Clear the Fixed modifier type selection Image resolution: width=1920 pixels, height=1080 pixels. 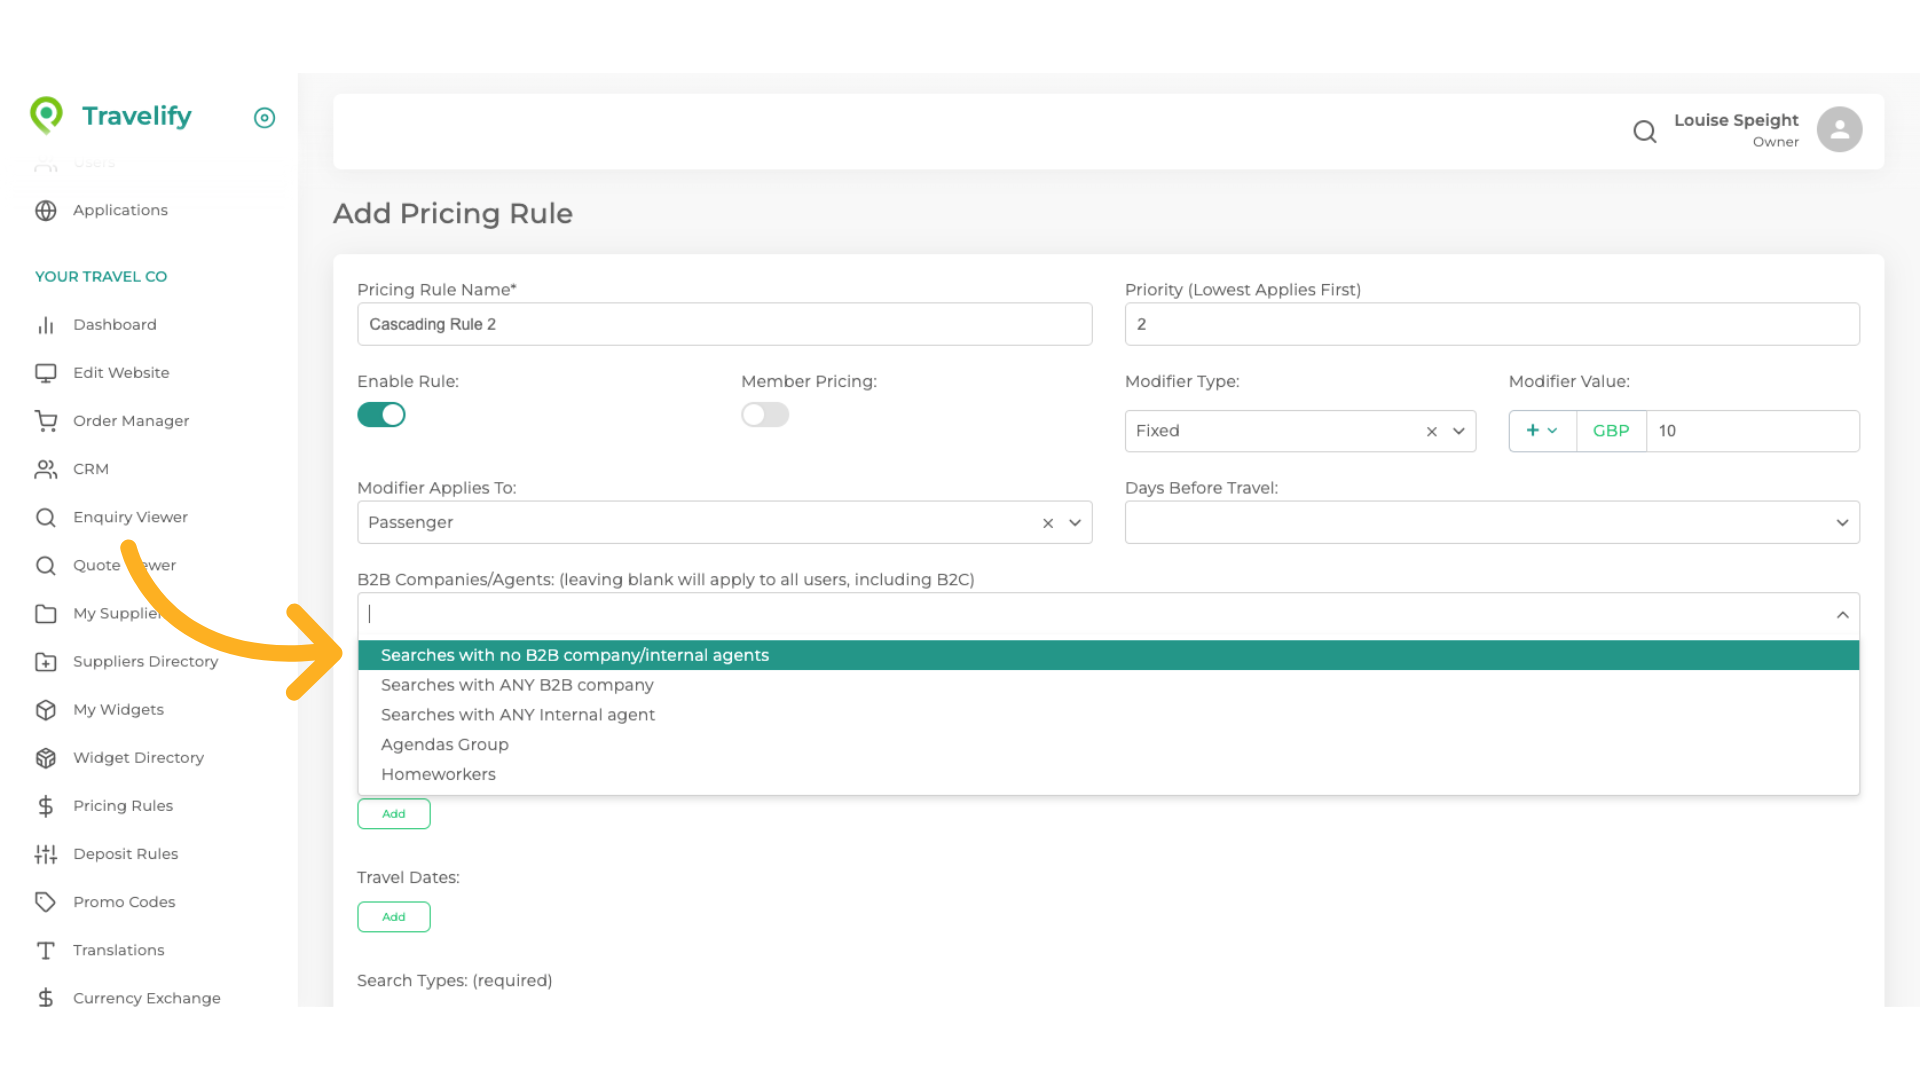click(x=1431, y=432)
